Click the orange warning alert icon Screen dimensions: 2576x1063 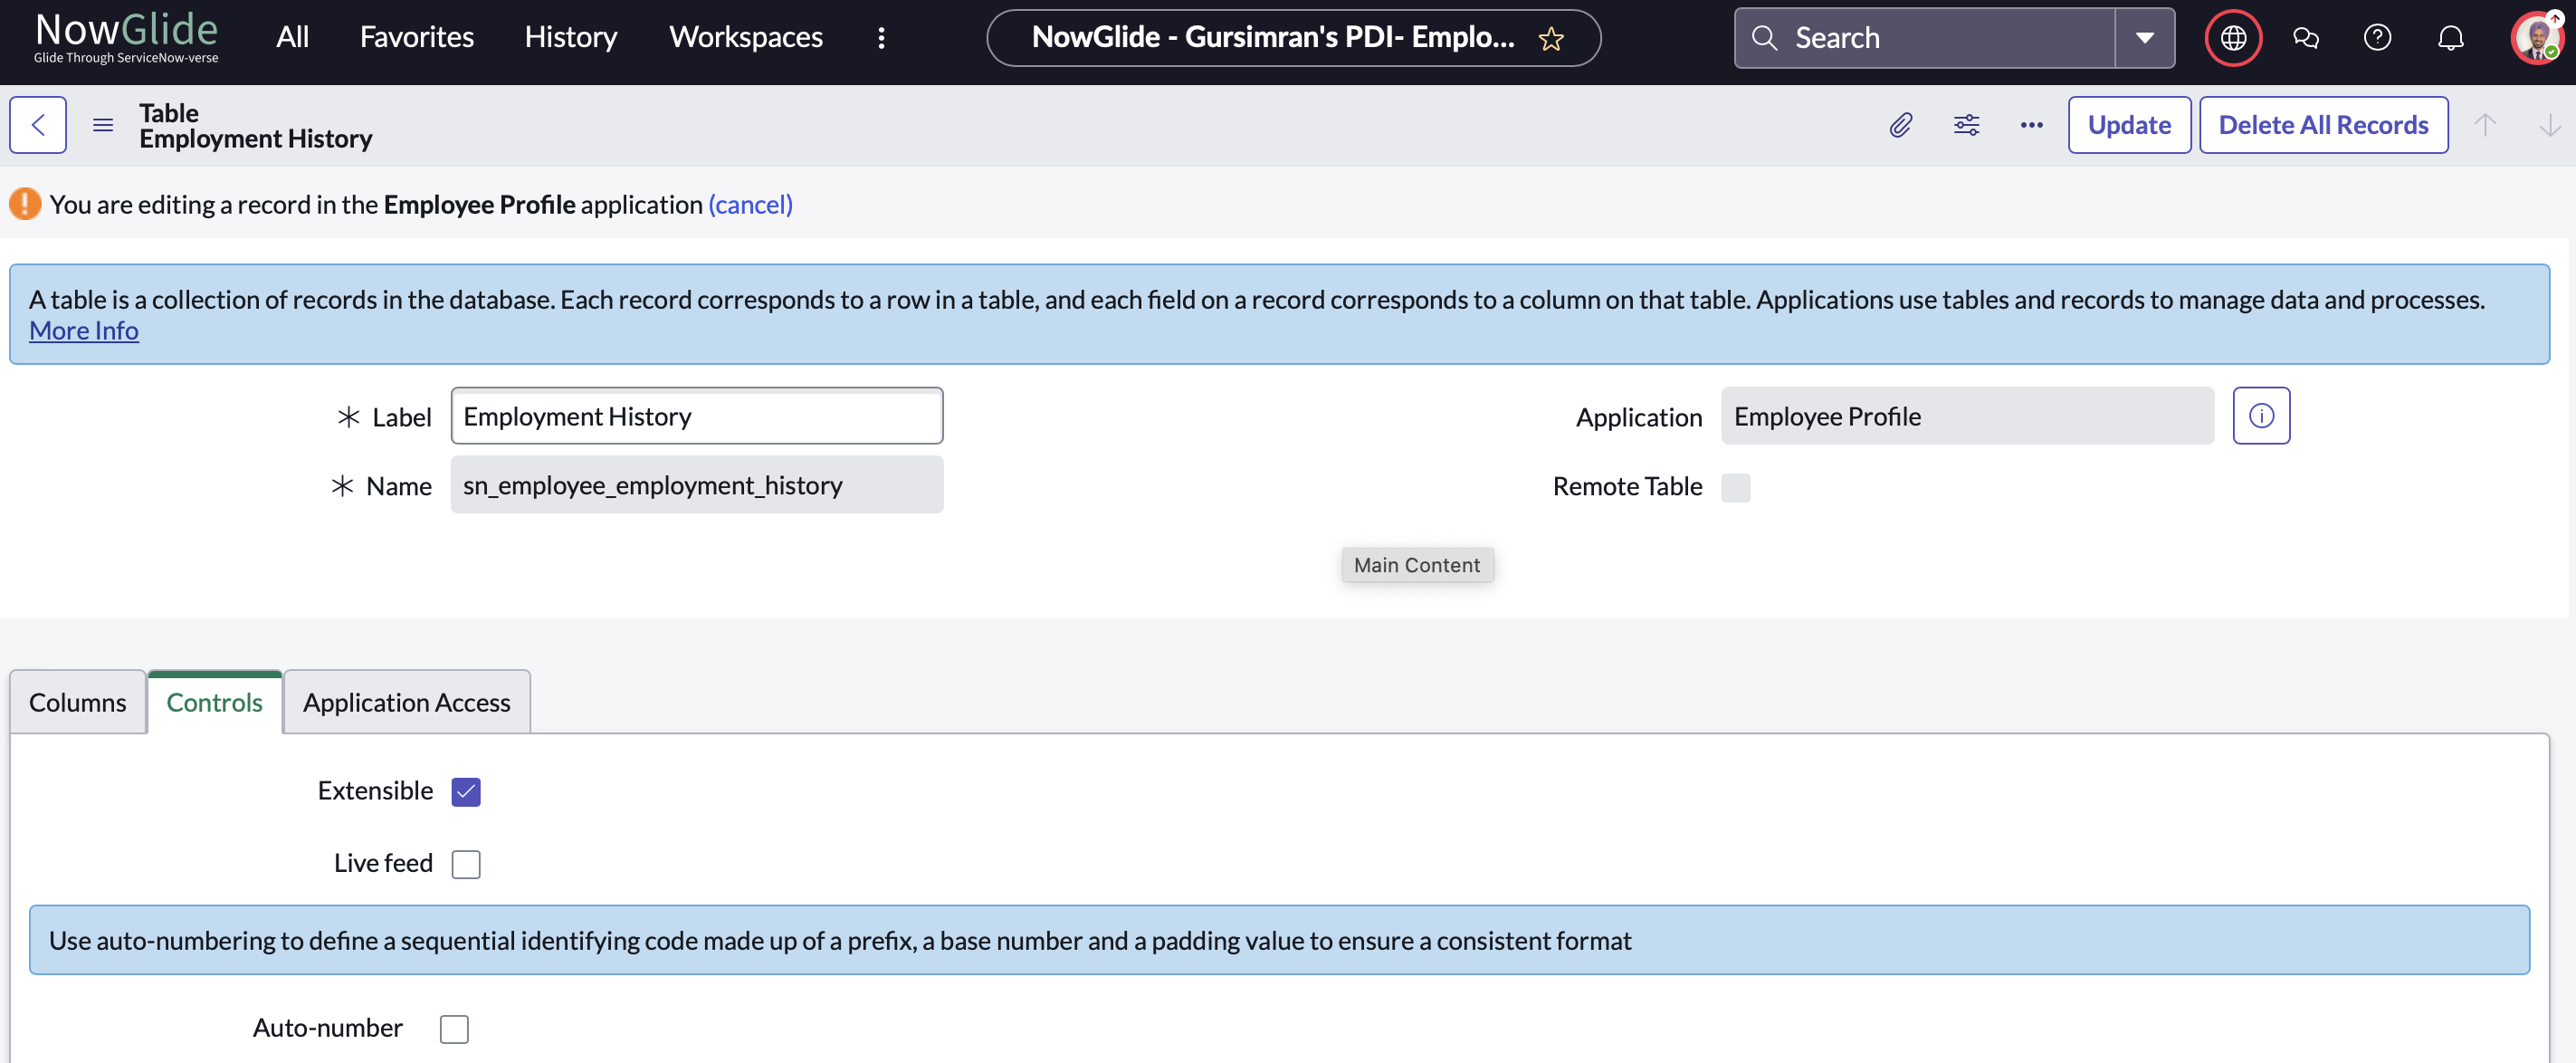(x=25, y=204)
